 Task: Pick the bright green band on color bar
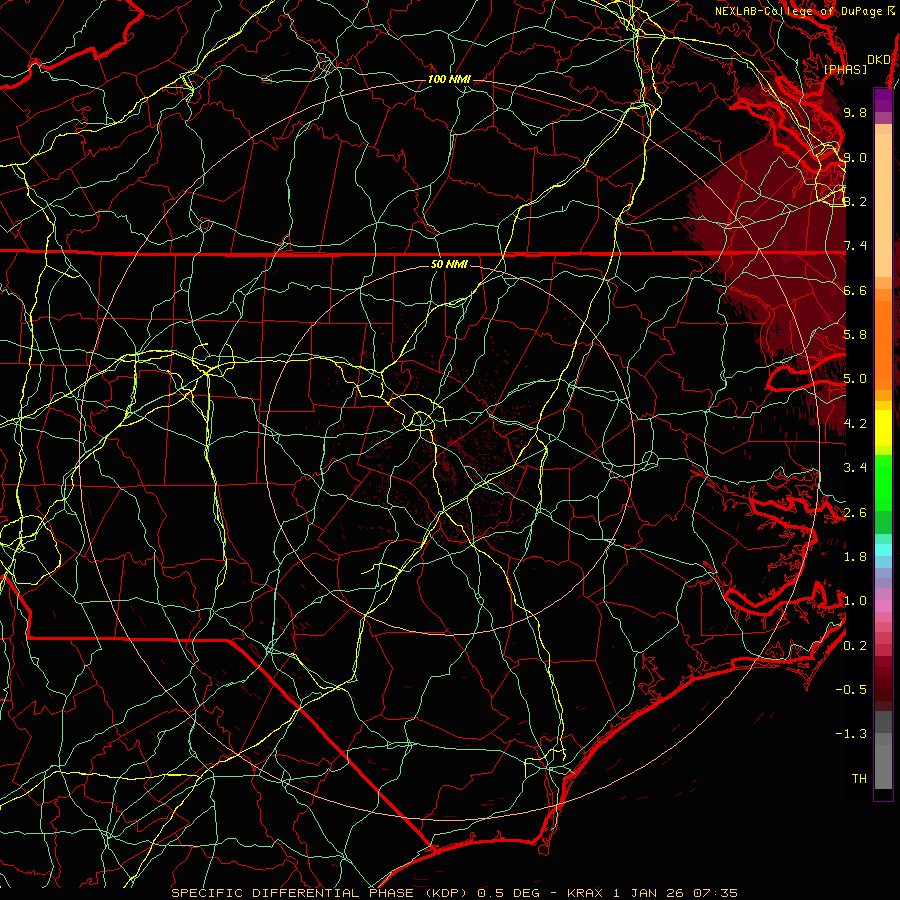tap(883, 483)
